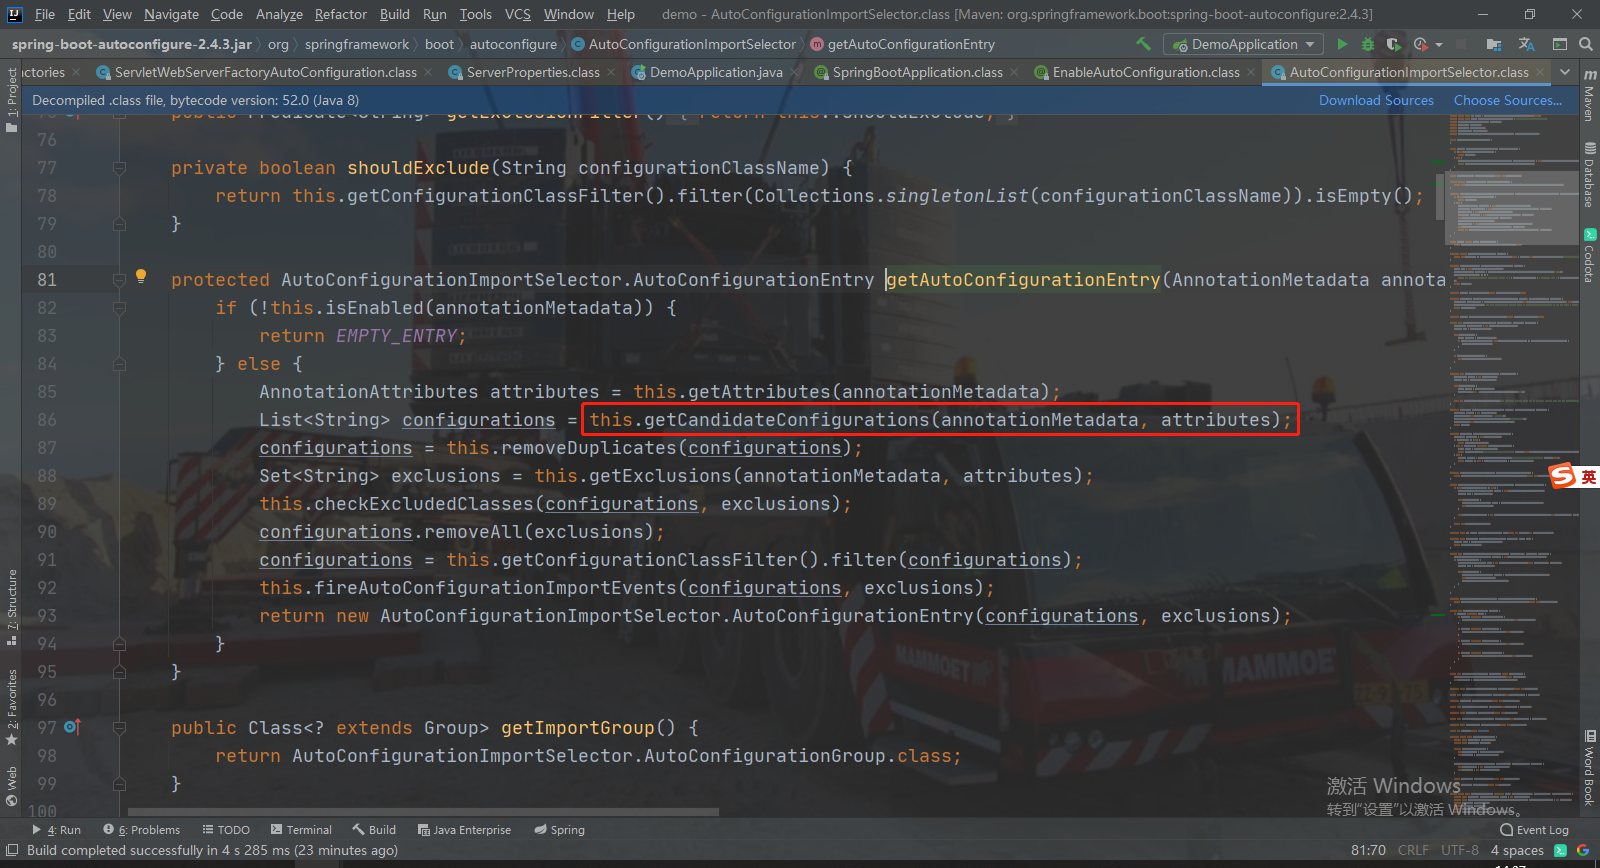Open the DemoApplication run configuration dropdown
Image resolution: width=1600 pixels, height=868 pixels.
1243,44
